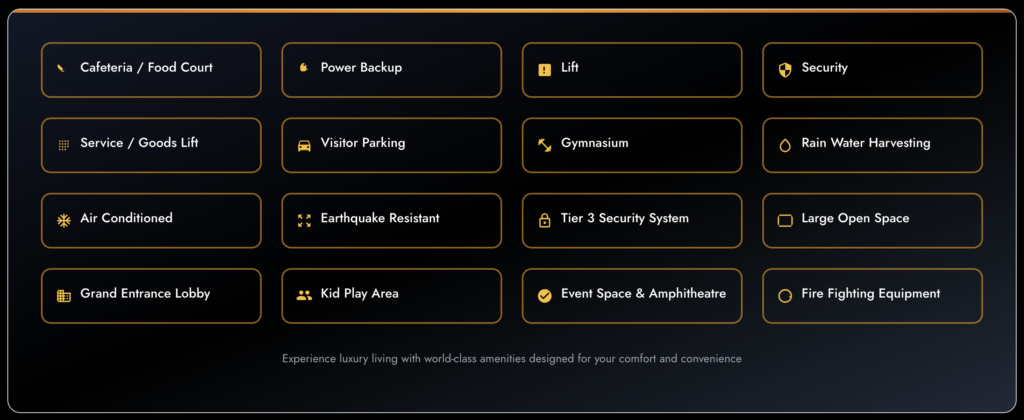Select the Fire Fighting Equipment card

872,295
